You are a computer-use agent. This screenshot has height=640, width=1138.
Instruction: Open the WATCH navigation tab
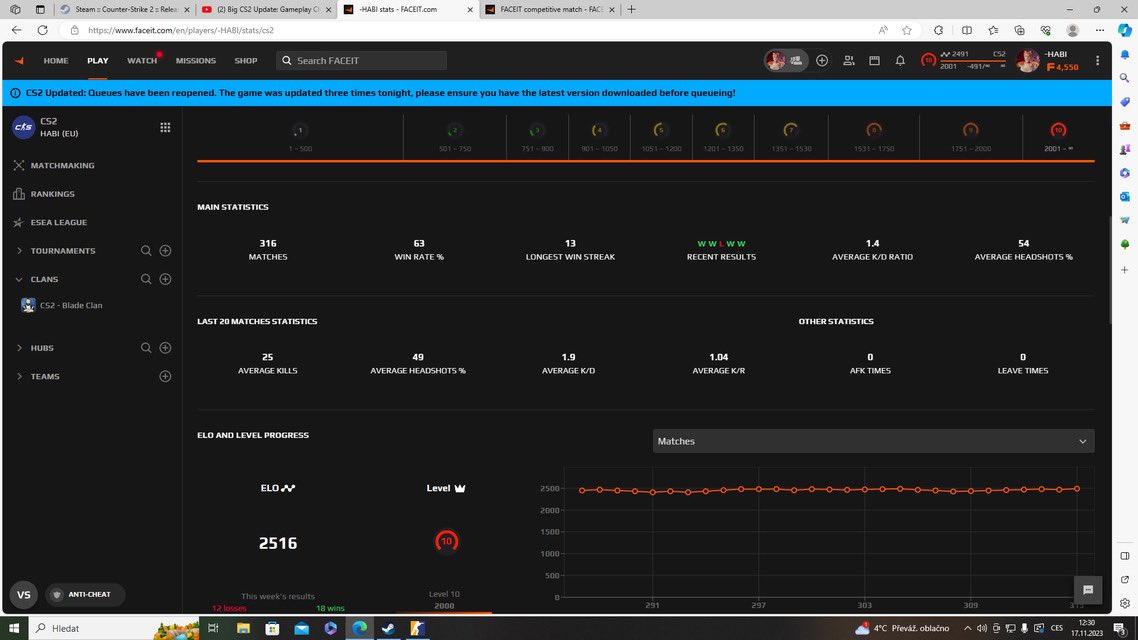pos(142,61)
